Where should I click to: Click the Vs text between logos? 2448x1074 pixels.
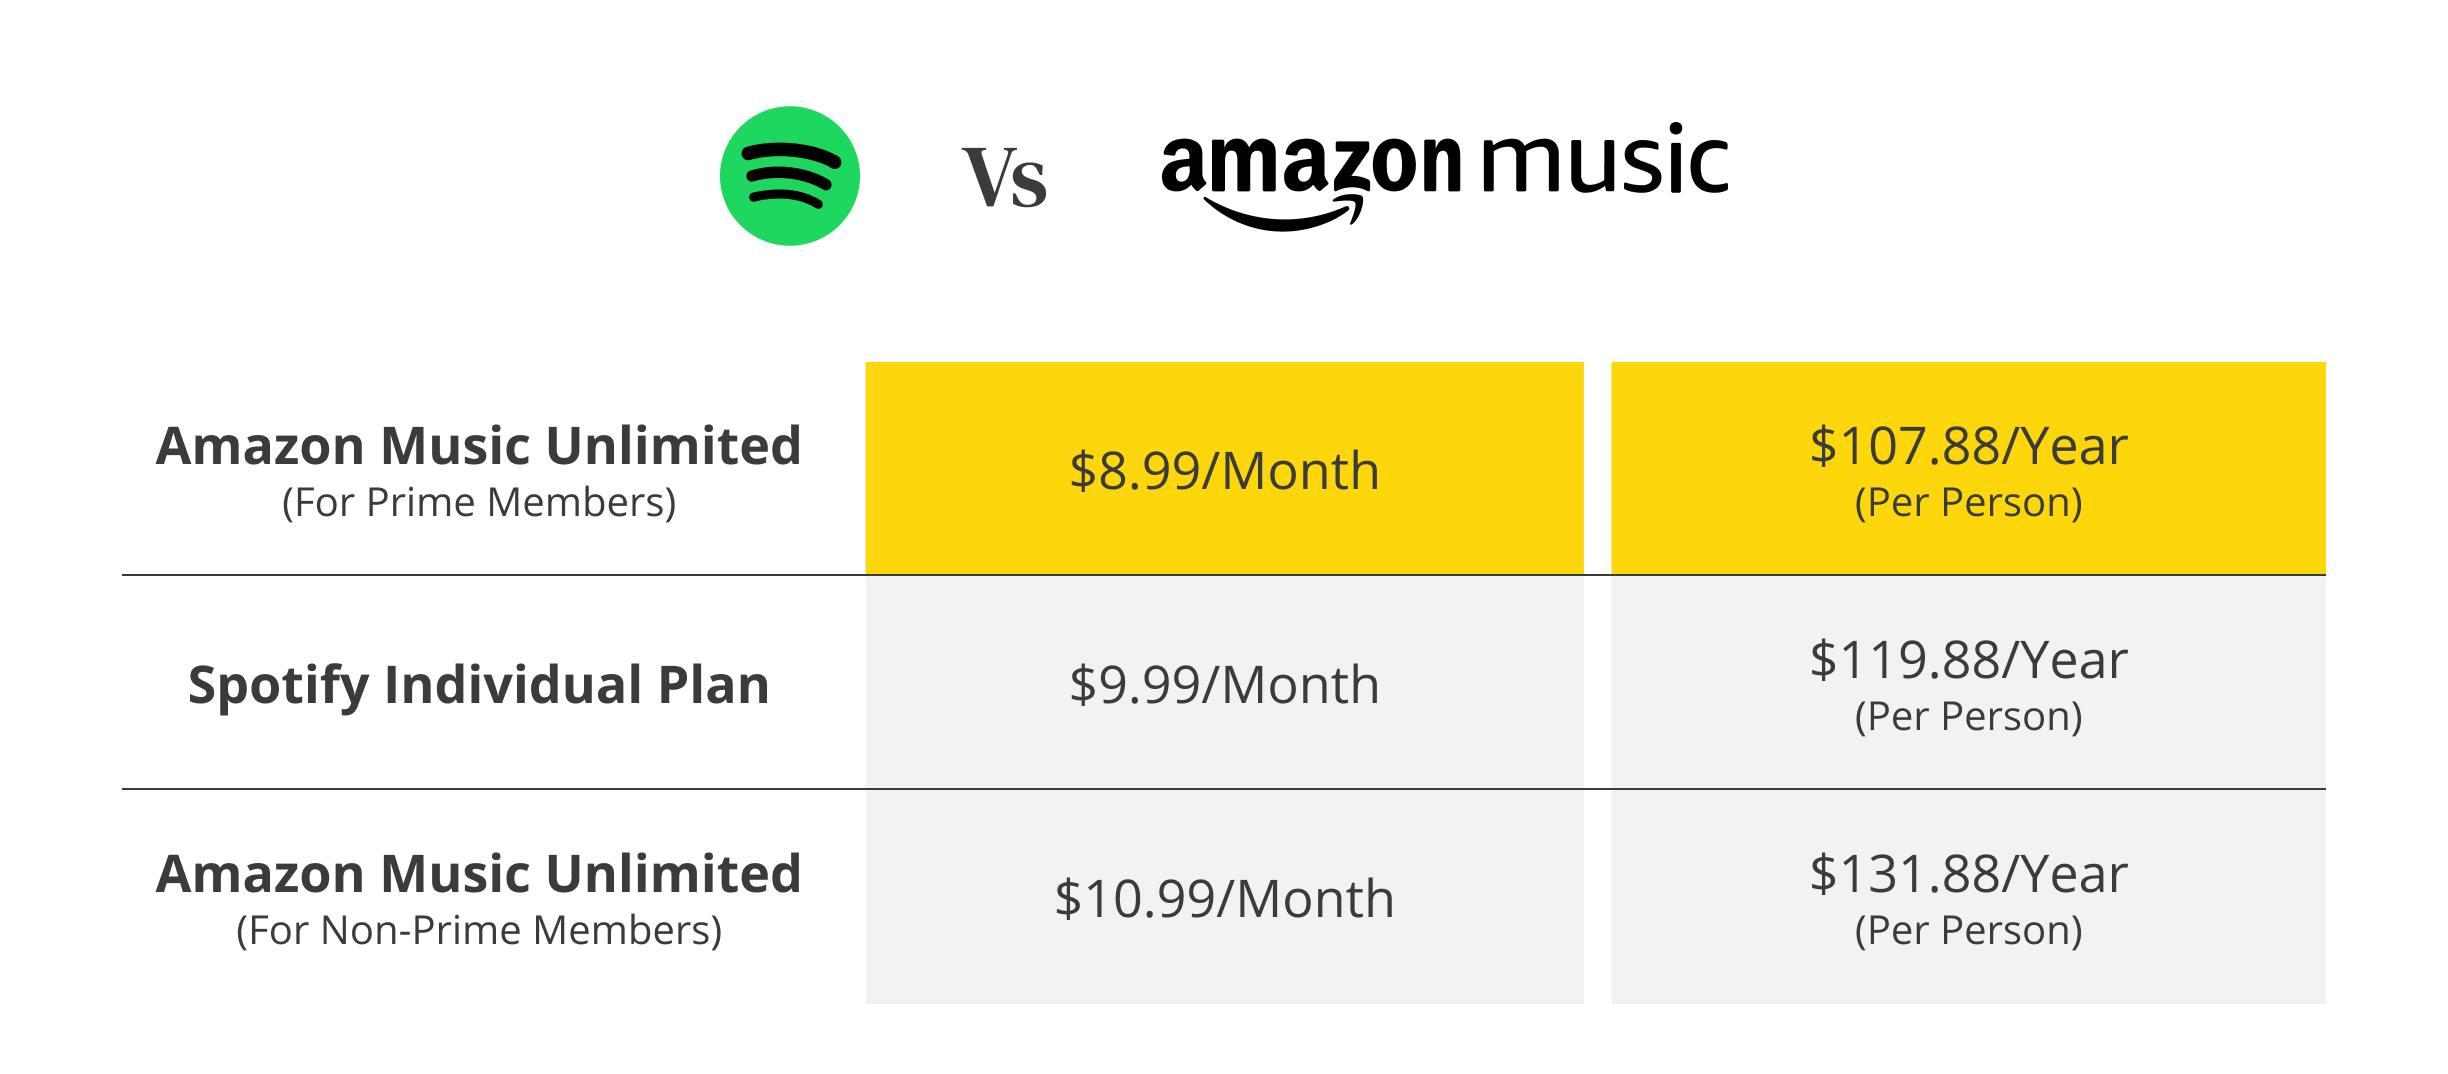[1004, 179]
